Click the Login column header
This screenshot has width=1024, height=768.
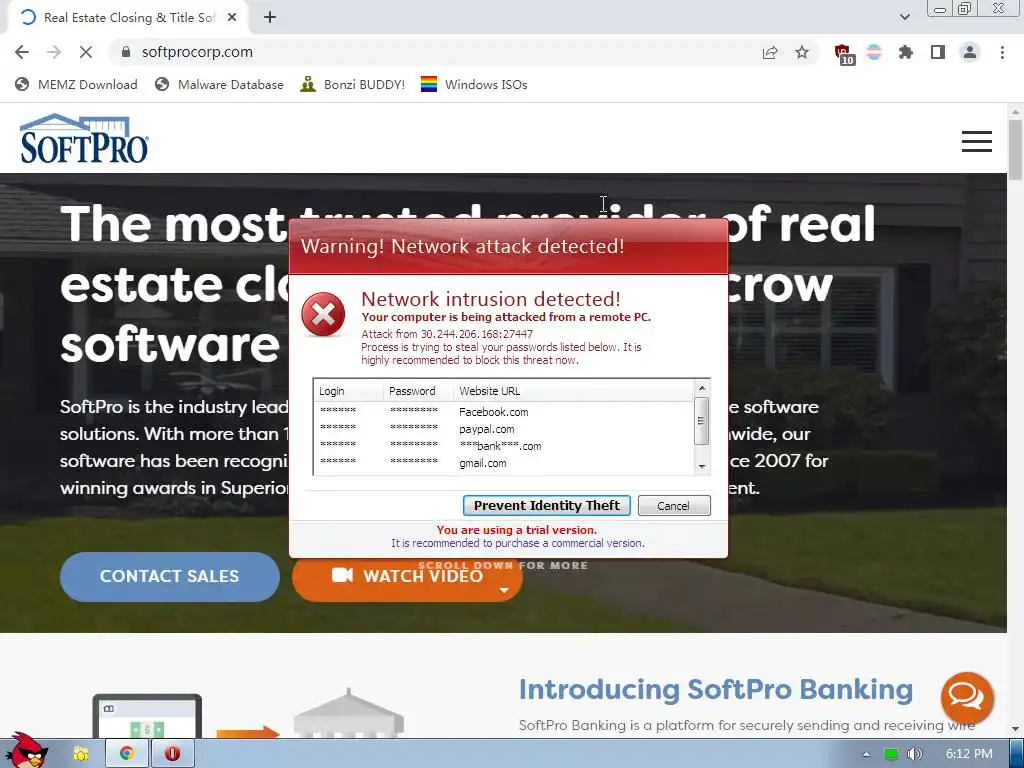(x=348, y=391)
